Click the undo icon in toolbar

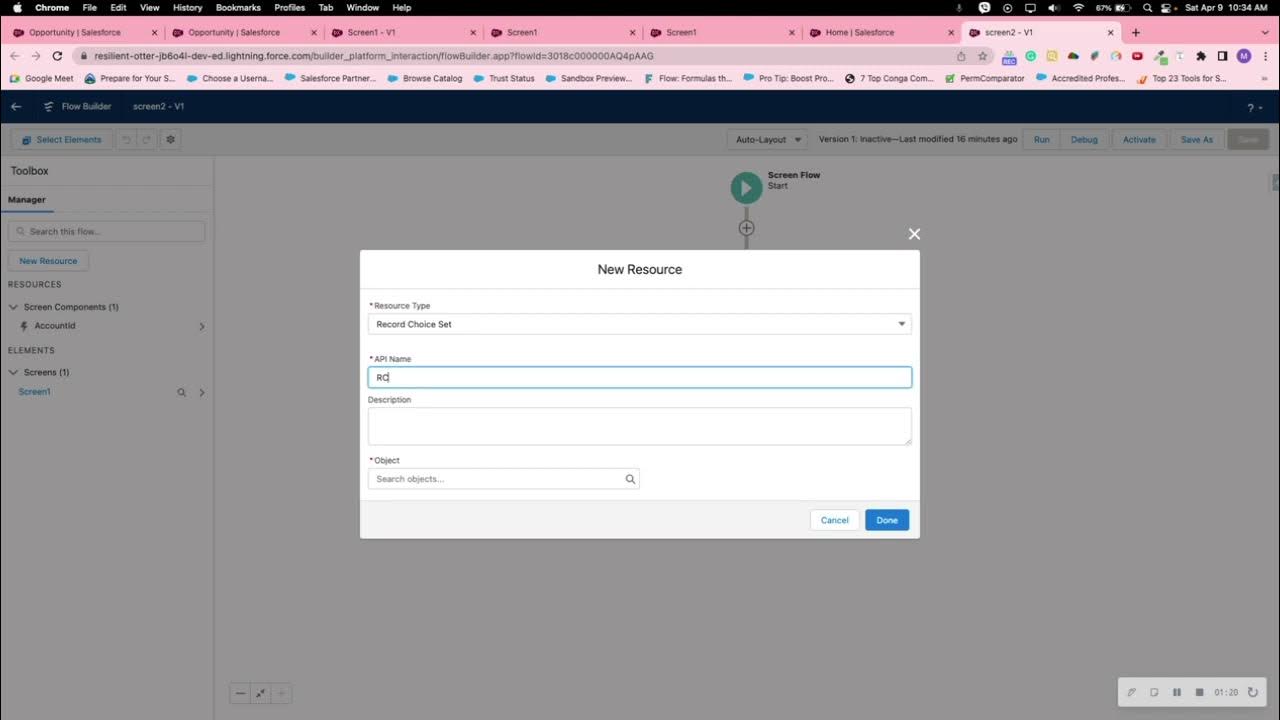point(126,140)
